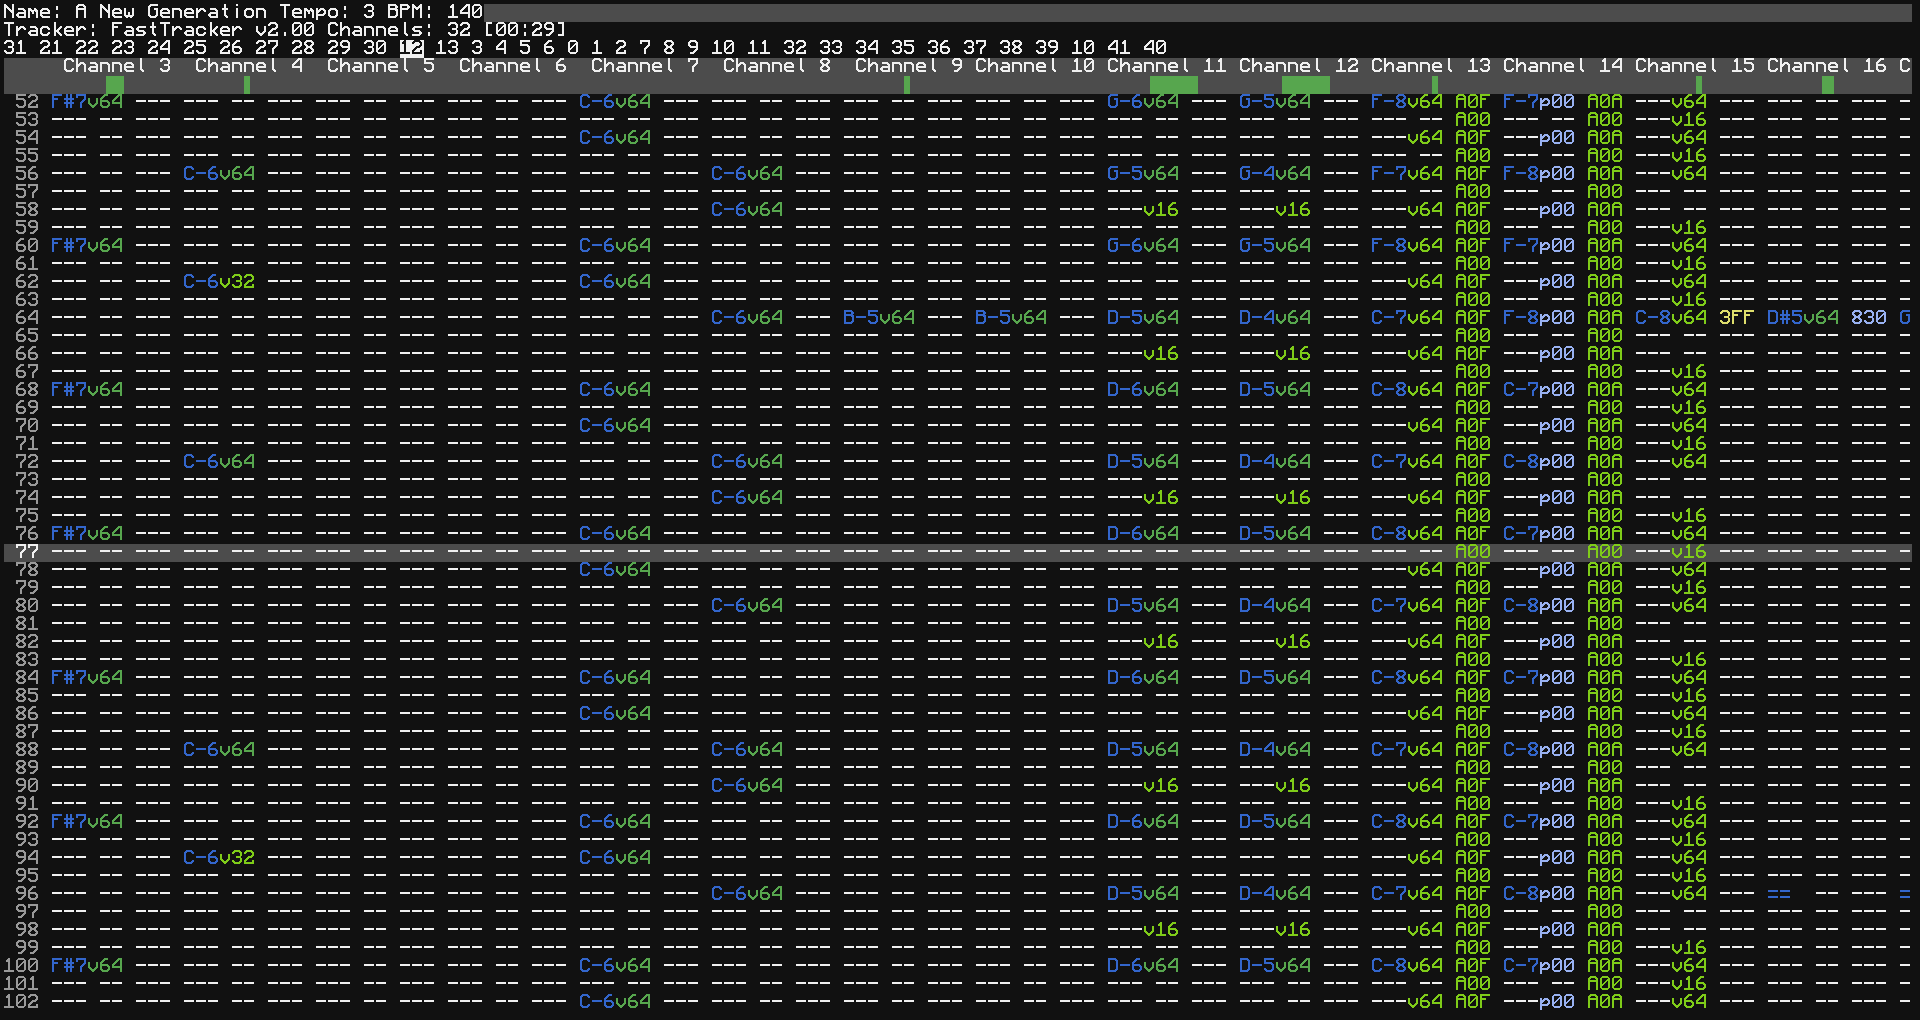Select the 'Channel 10' column header
This screenshot has width=1920, height=1020.
(1035, 65)
